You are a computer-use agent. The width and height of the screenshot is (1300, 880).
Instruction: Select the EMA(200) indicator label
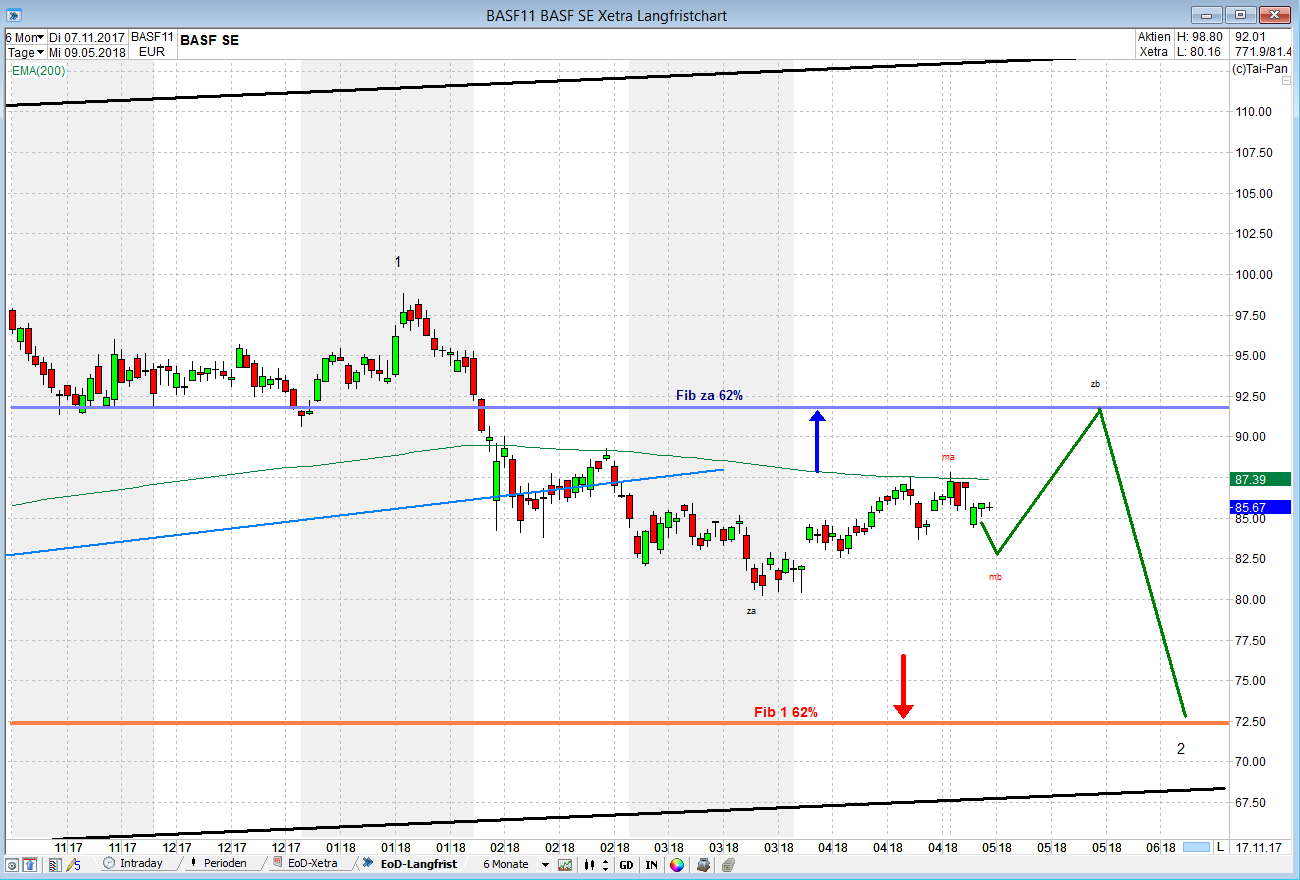click(x=38, y=71)
